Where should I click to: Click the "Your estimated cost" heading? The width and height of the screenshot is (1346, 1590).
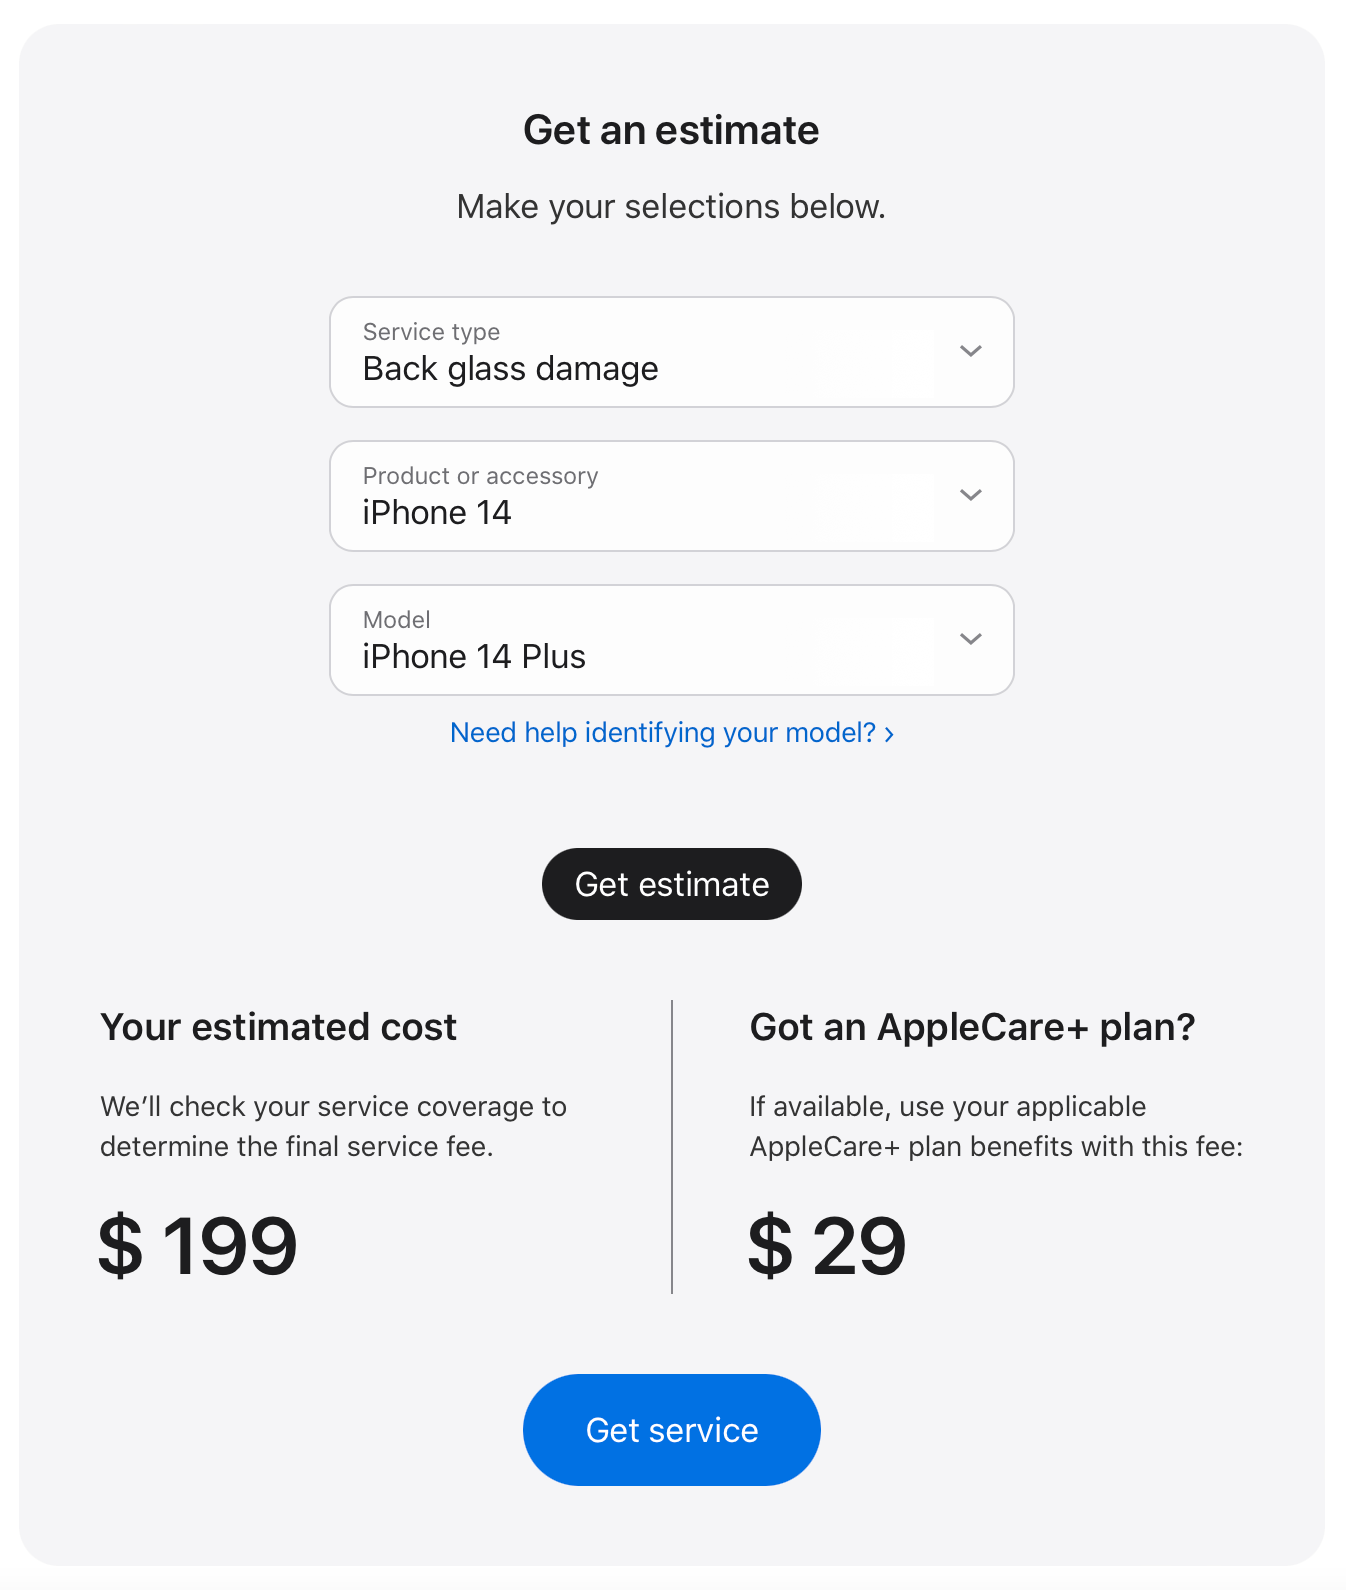(x=278, y=1027)
